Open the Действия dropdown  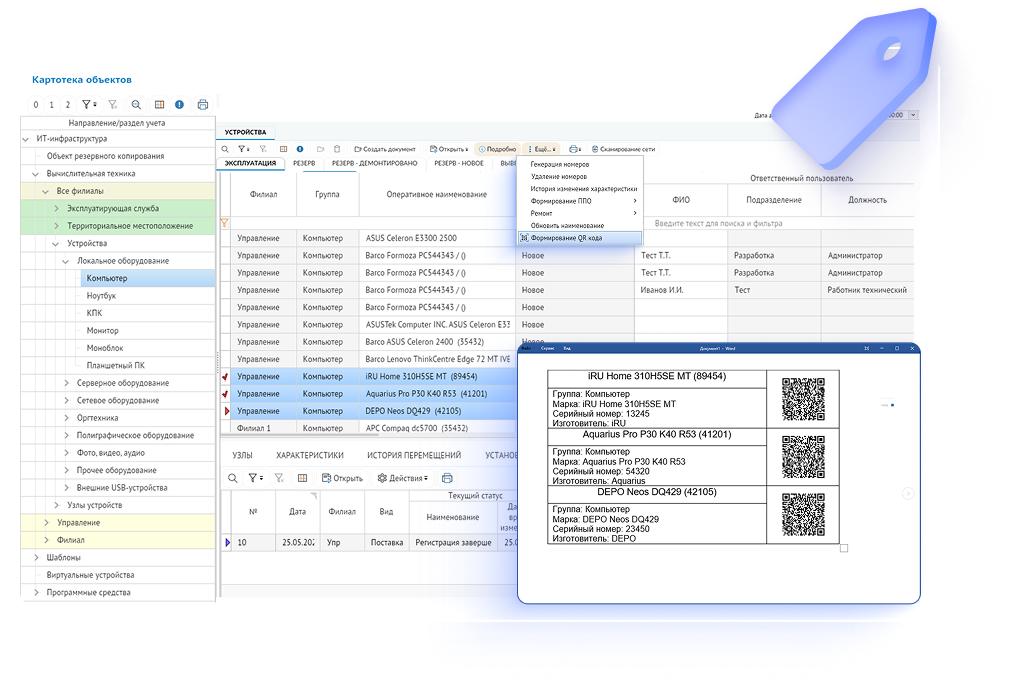402,478
